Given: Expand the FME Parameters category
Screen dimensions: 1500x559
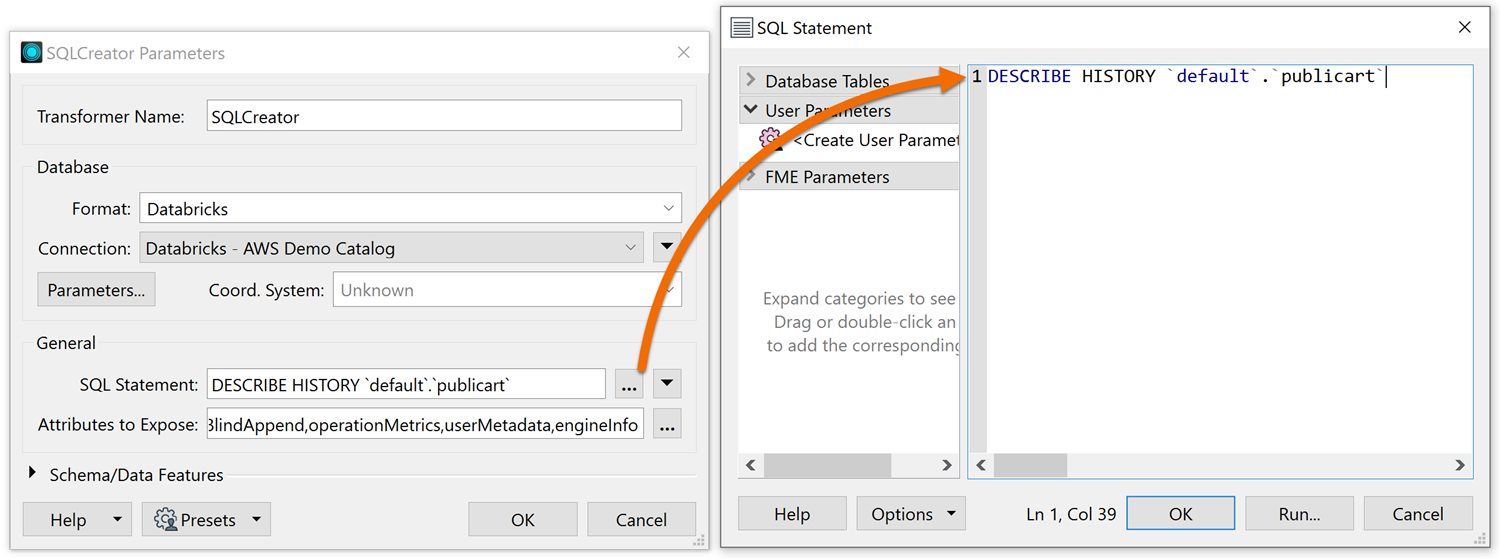Looking at the screenshot, I should click(x=751, y=177).
